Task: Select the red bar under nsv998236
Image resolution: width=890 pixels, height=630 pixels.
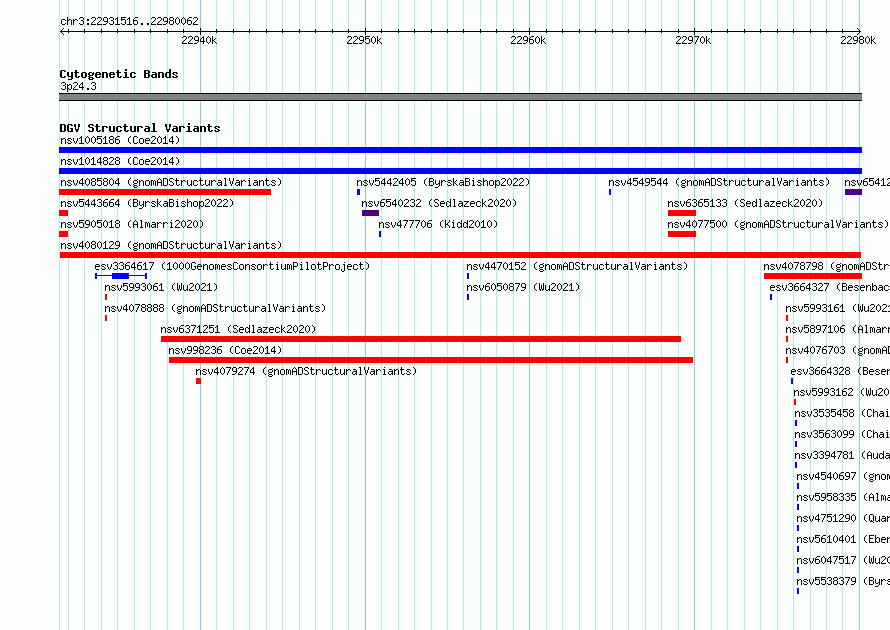Action: click(x=431, y=360)
